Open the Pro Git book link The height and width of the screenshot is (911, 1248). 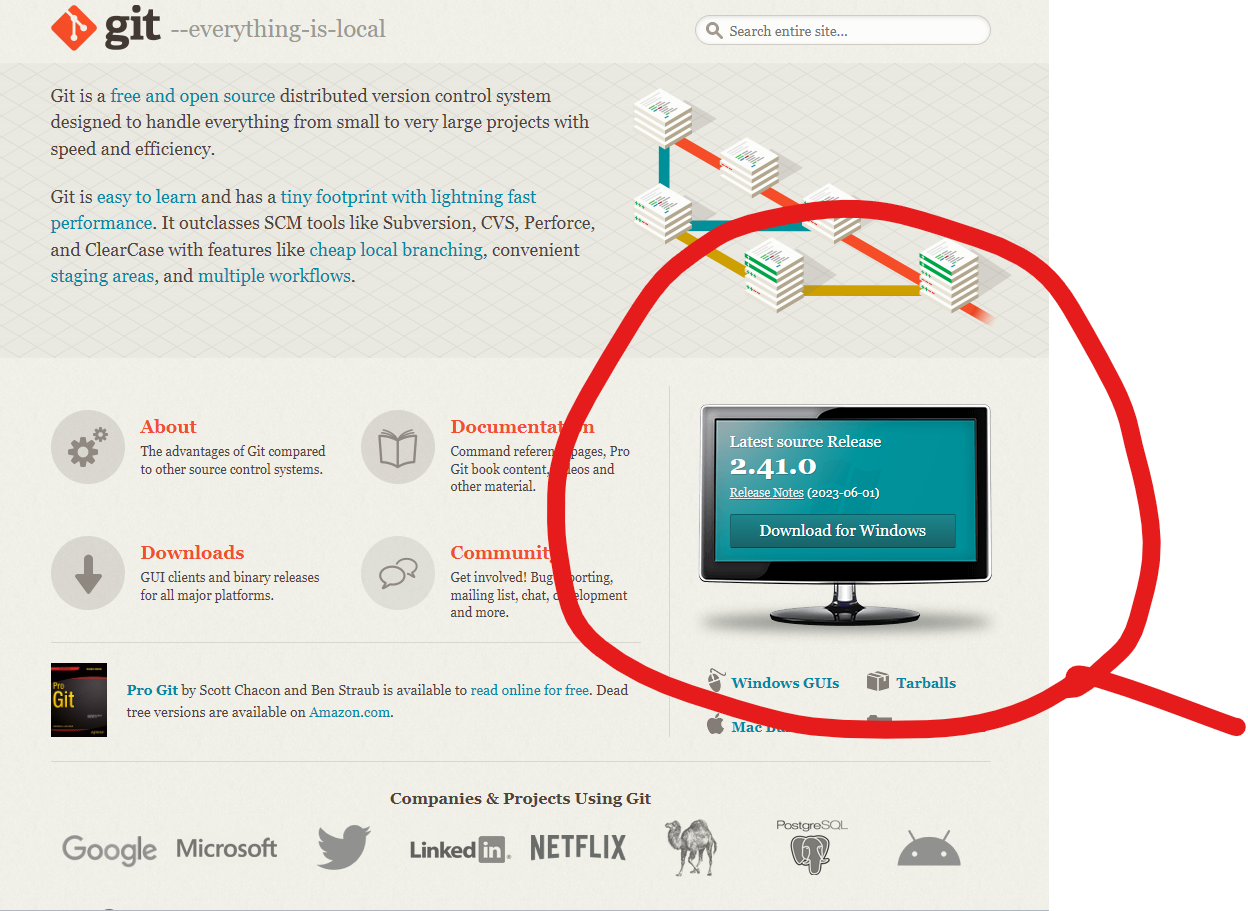(x=152, y=690)
